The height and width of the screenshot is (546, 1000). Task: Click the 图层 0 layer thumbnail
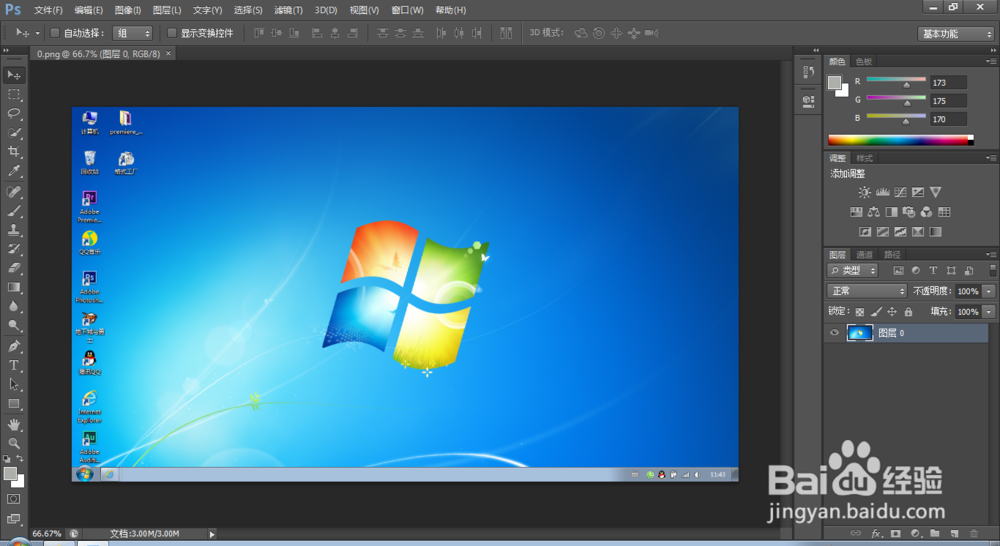(859, 333)
